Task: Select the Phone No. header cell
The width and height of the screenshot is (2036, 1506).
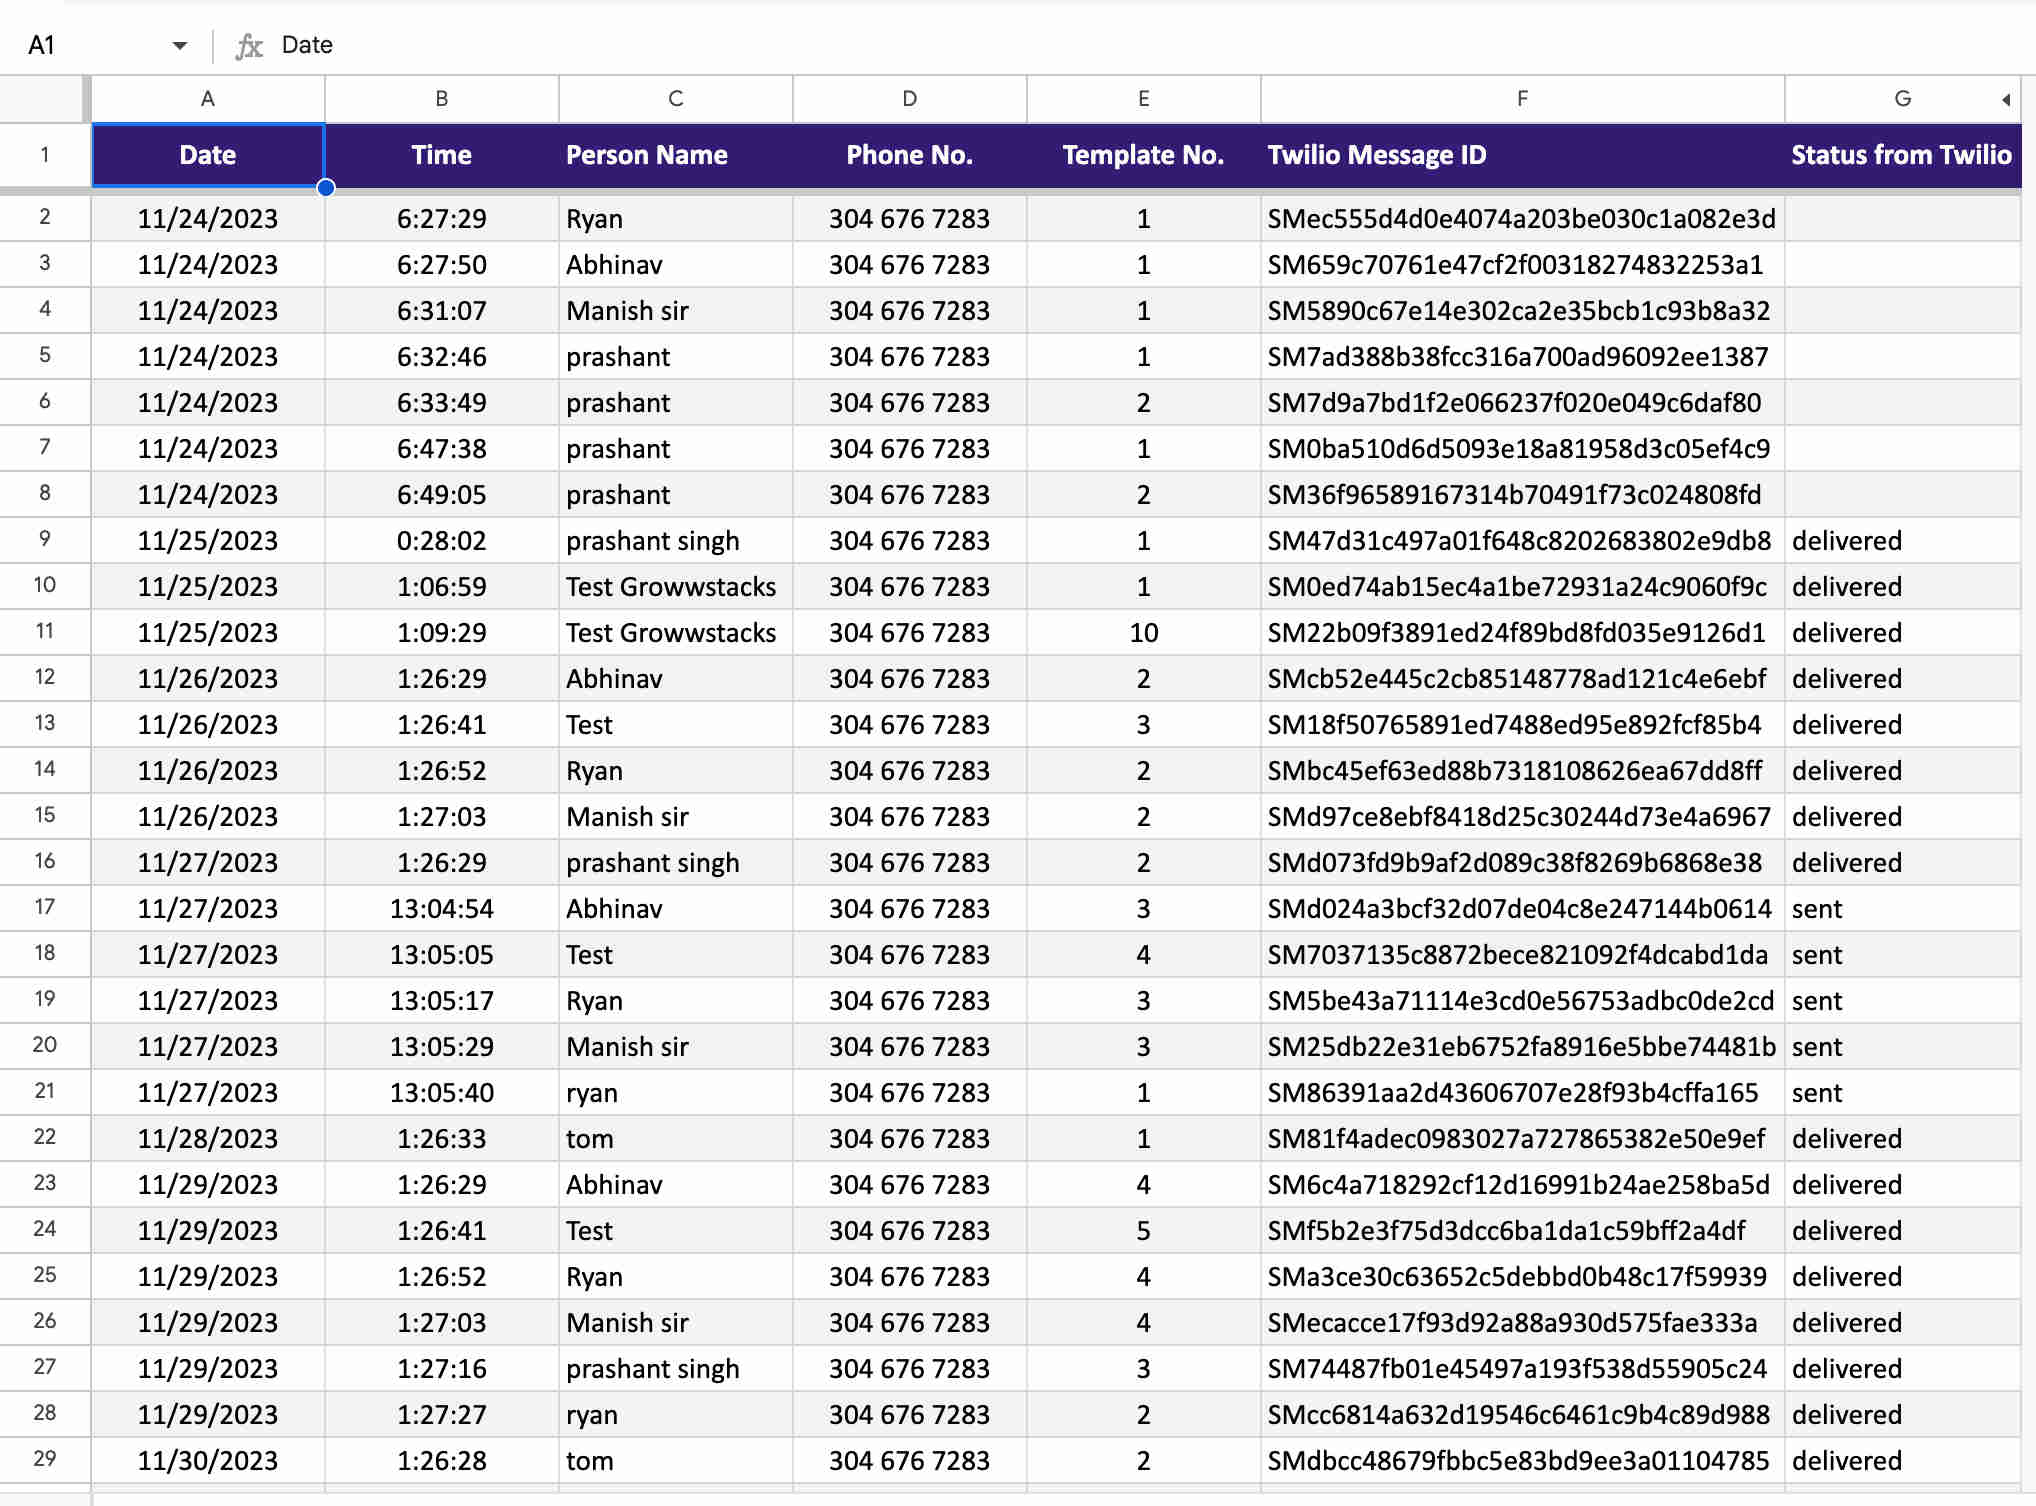Action: (910, 155)
